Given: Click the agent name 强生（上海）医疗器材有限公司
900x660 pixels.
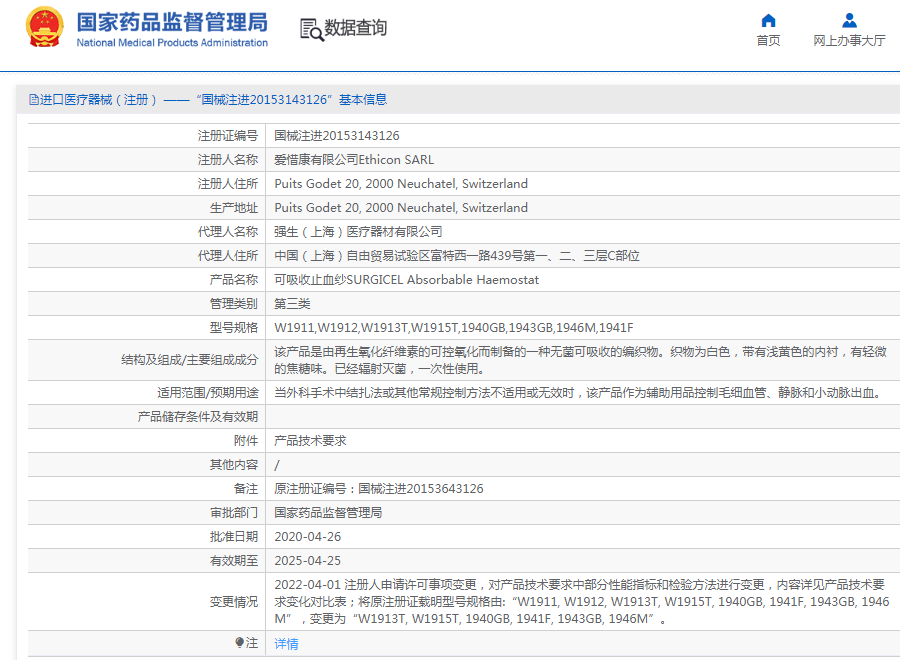Looking at the screenshot, I should tap(358, 232).
